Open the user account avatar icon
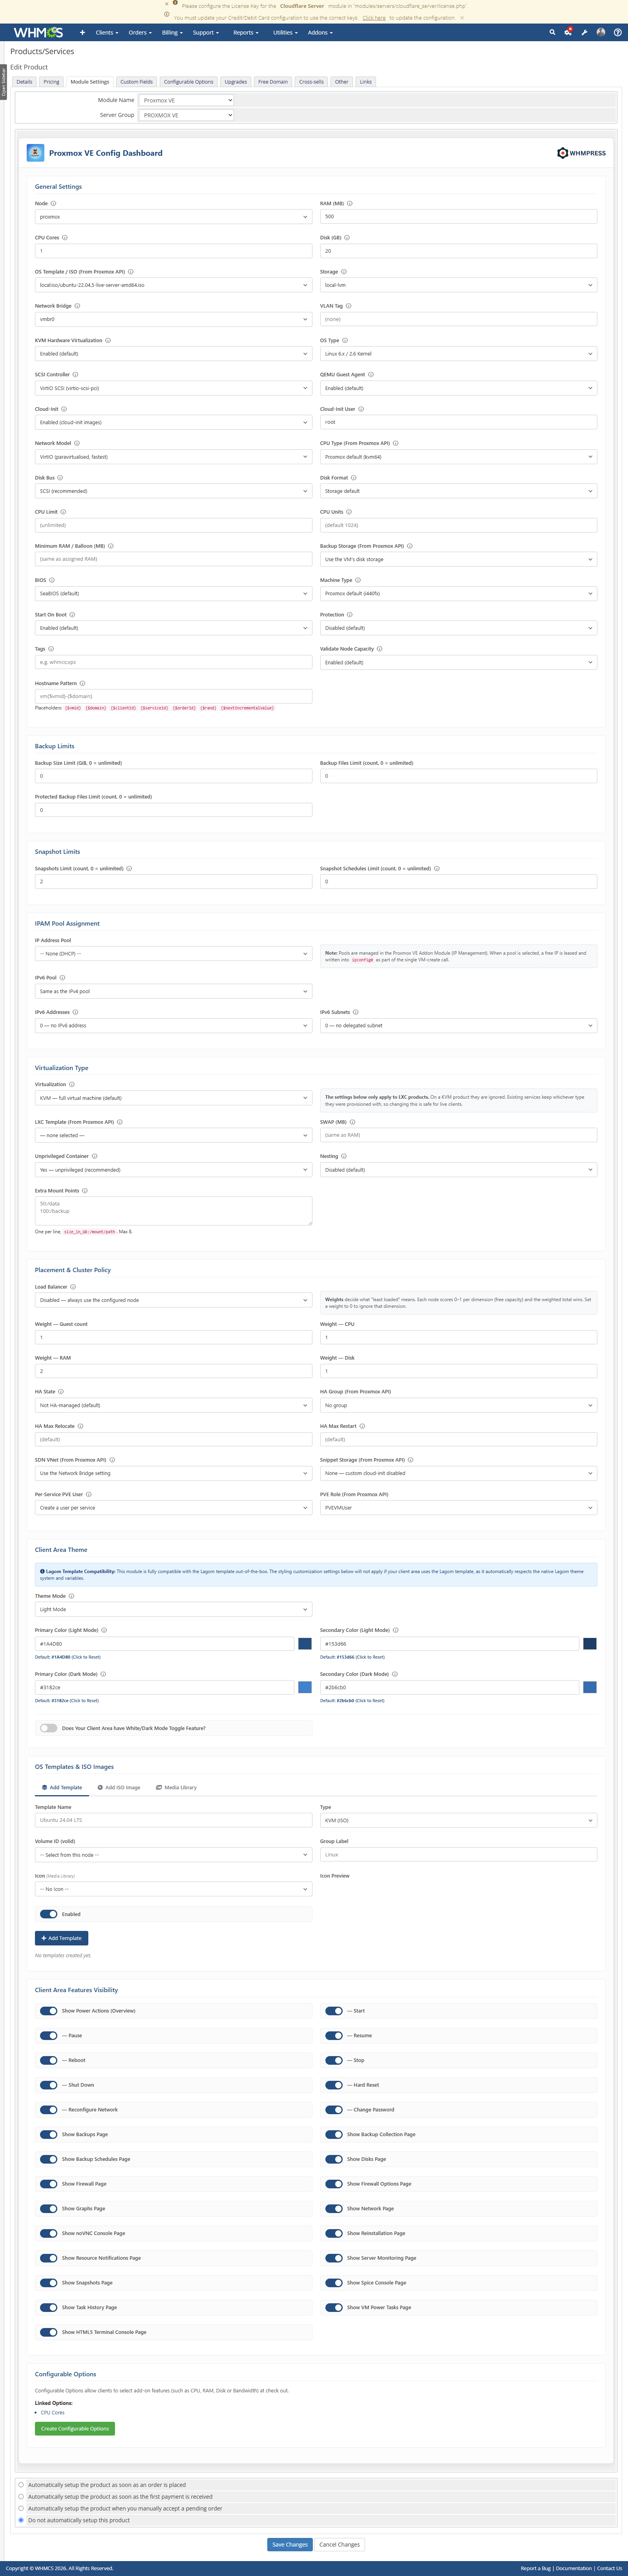This screenshot has height=2576, width=628. [601, 32]
